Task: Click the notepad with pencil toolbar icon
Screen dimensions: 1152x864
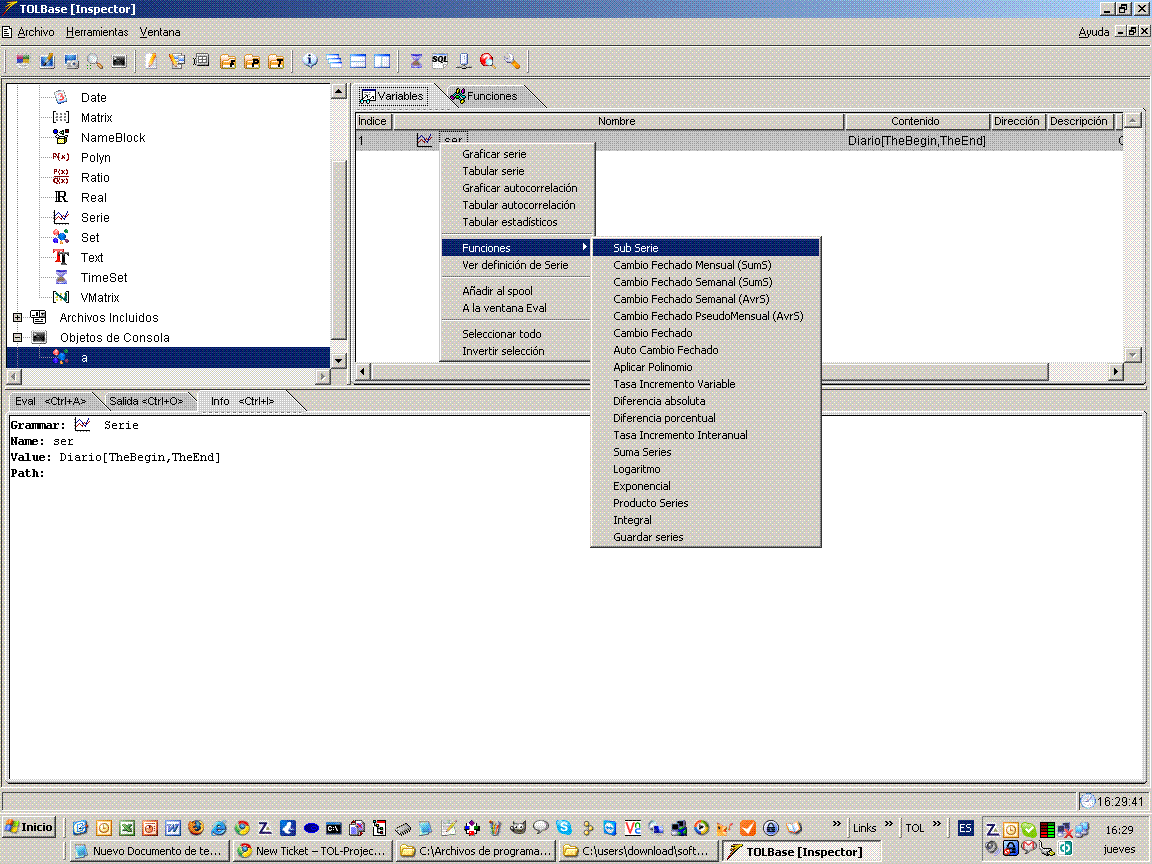Action: [151, 61]
